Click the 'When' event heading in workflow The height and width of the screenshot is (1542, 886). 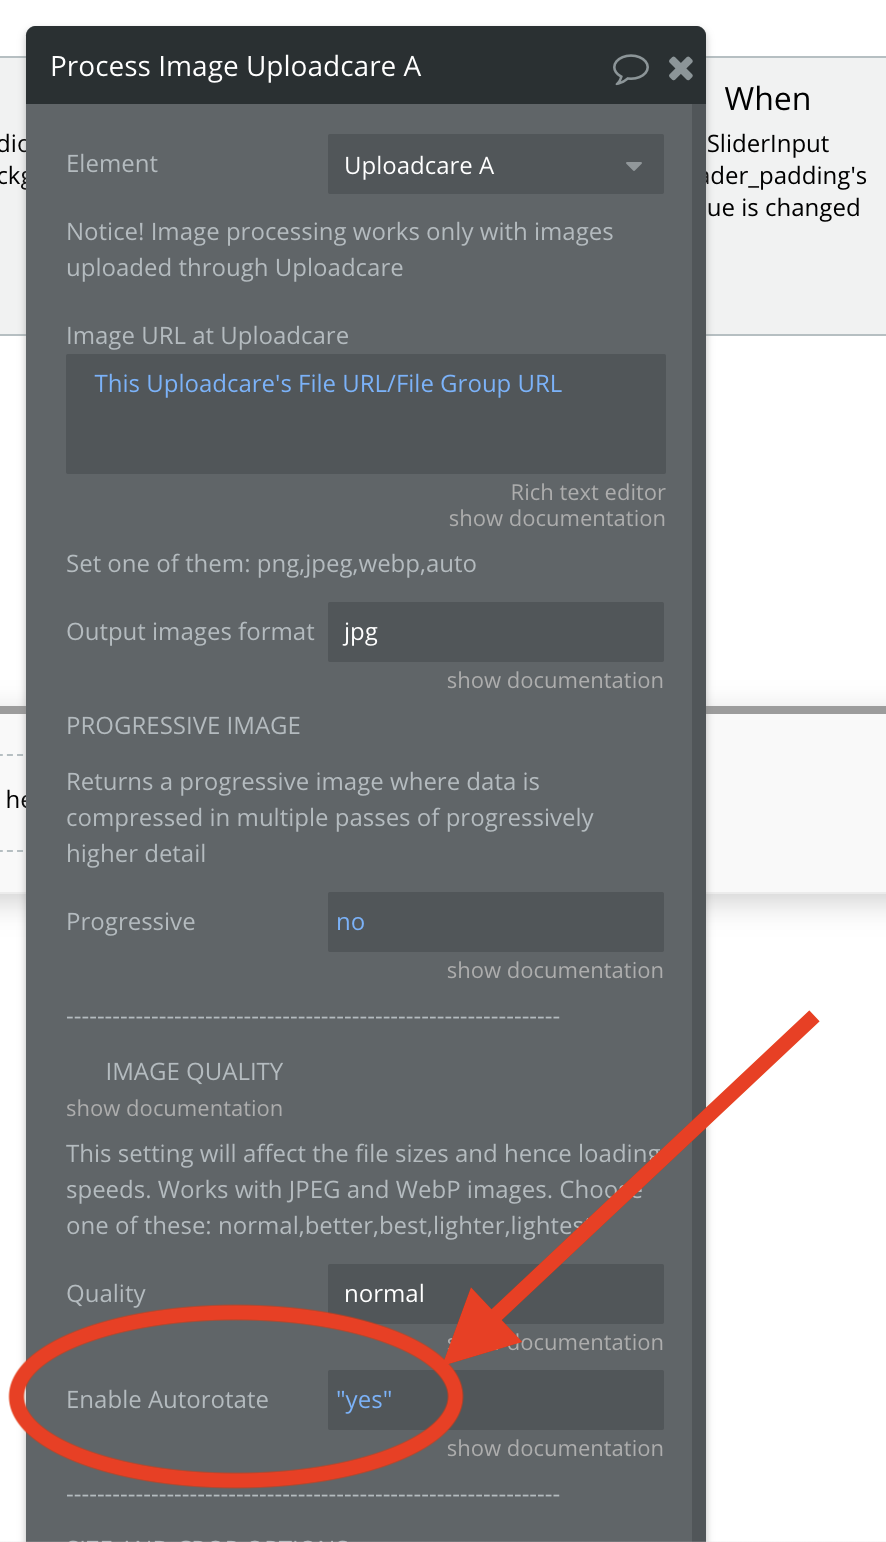767,99
